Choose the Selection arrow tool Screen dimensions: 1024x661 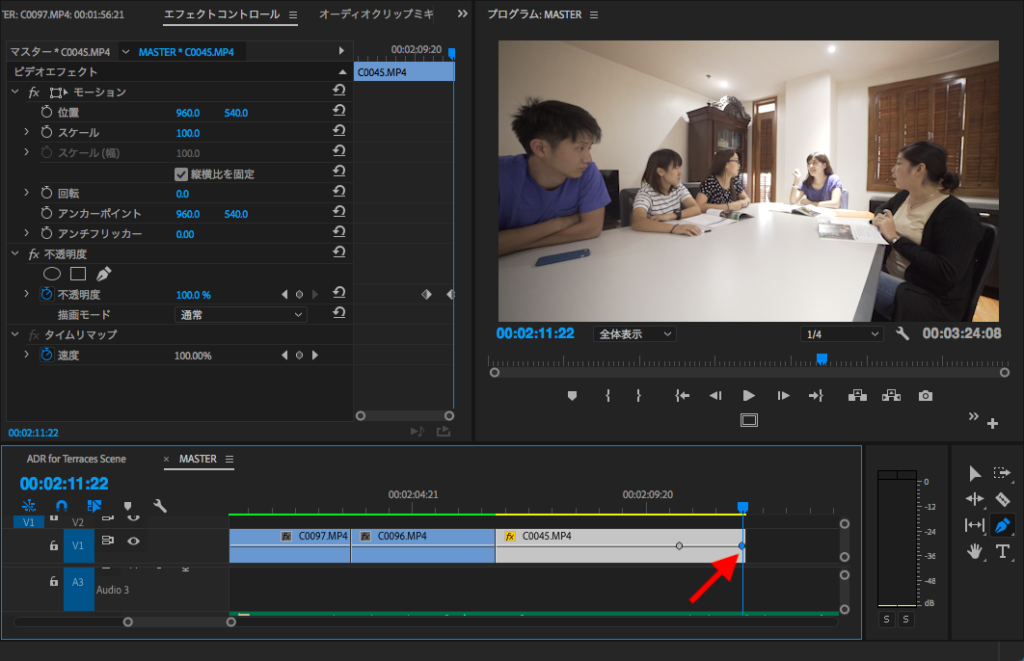(x=975, y=473)
